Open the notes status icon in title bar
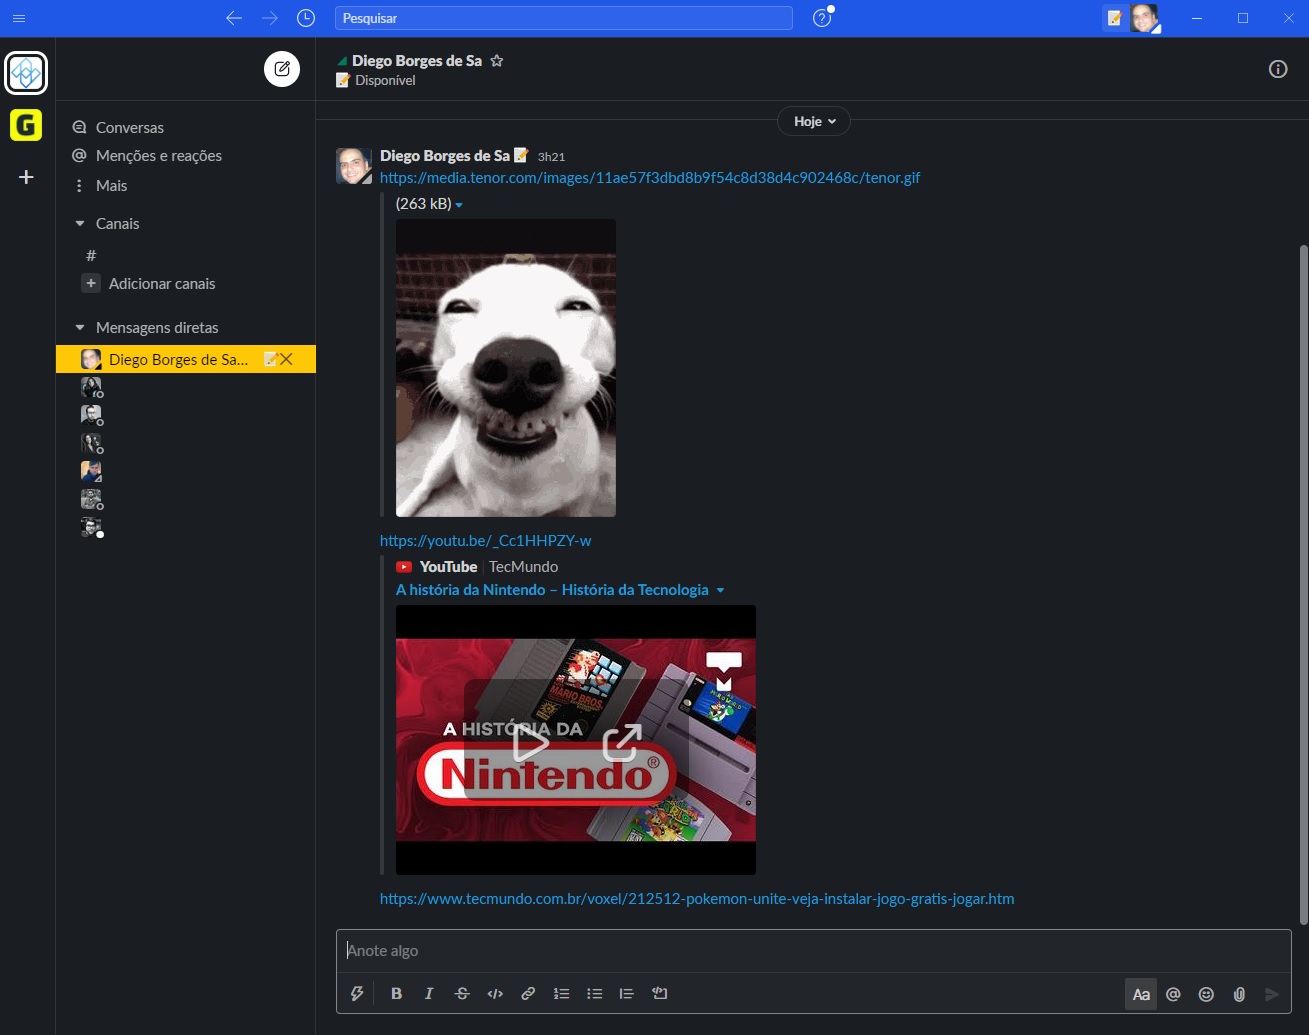The image size is (1309, 1035). pyautogui.click(x=1115, y=18)
